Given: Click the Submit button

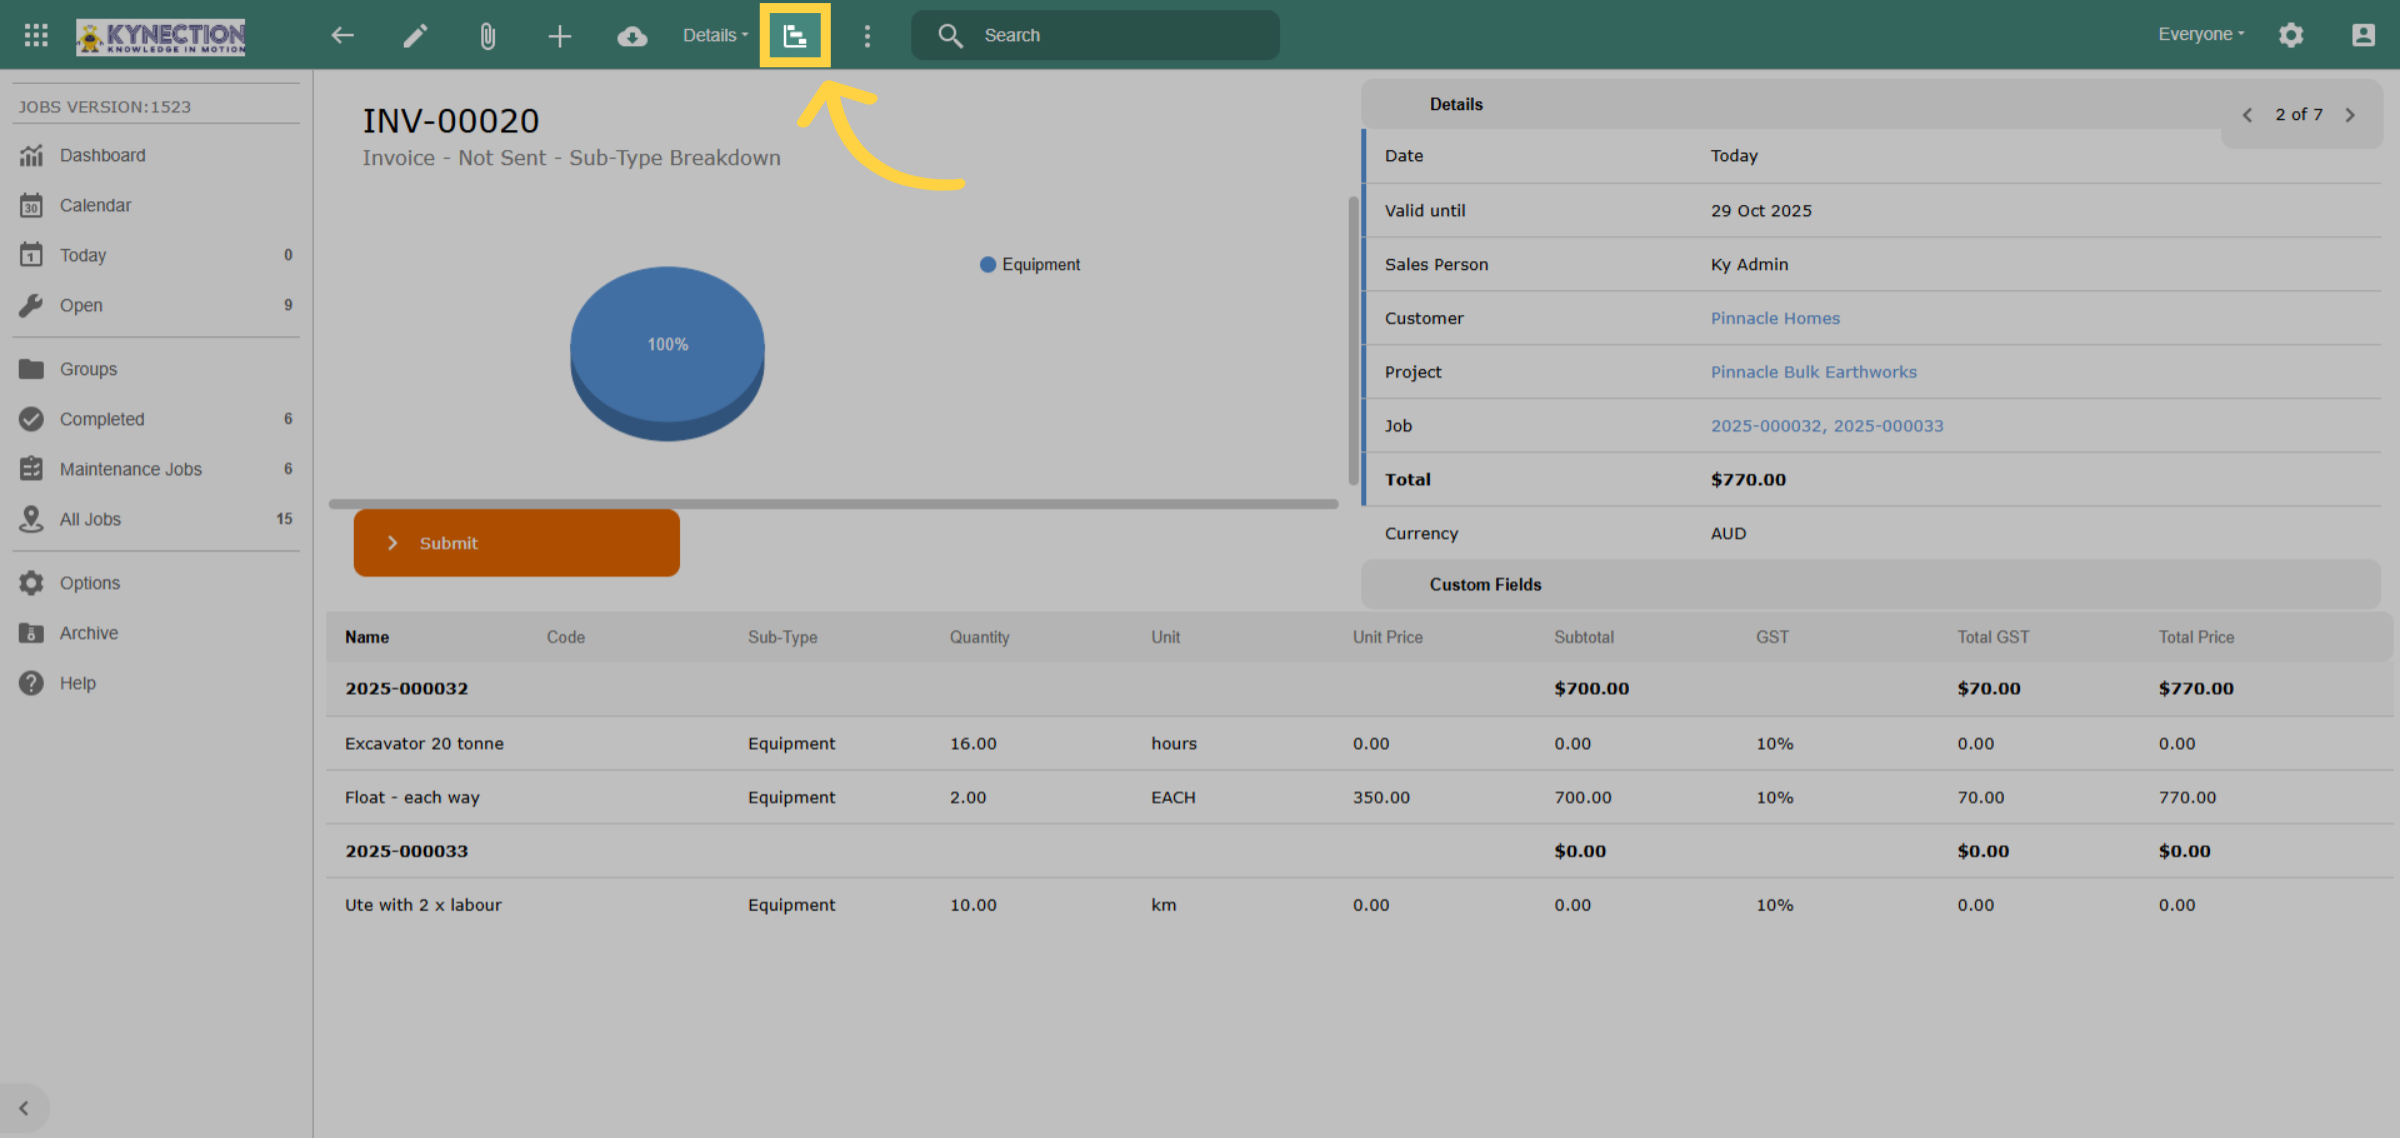Looking at the screenshot, I should (517, 543).
